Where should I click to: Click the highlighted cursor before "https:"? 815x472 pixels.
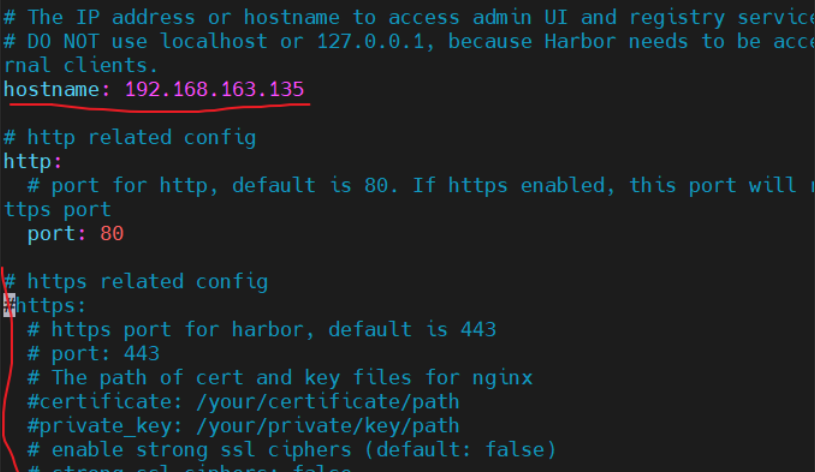pyautogui.click(x=9, y=306)
